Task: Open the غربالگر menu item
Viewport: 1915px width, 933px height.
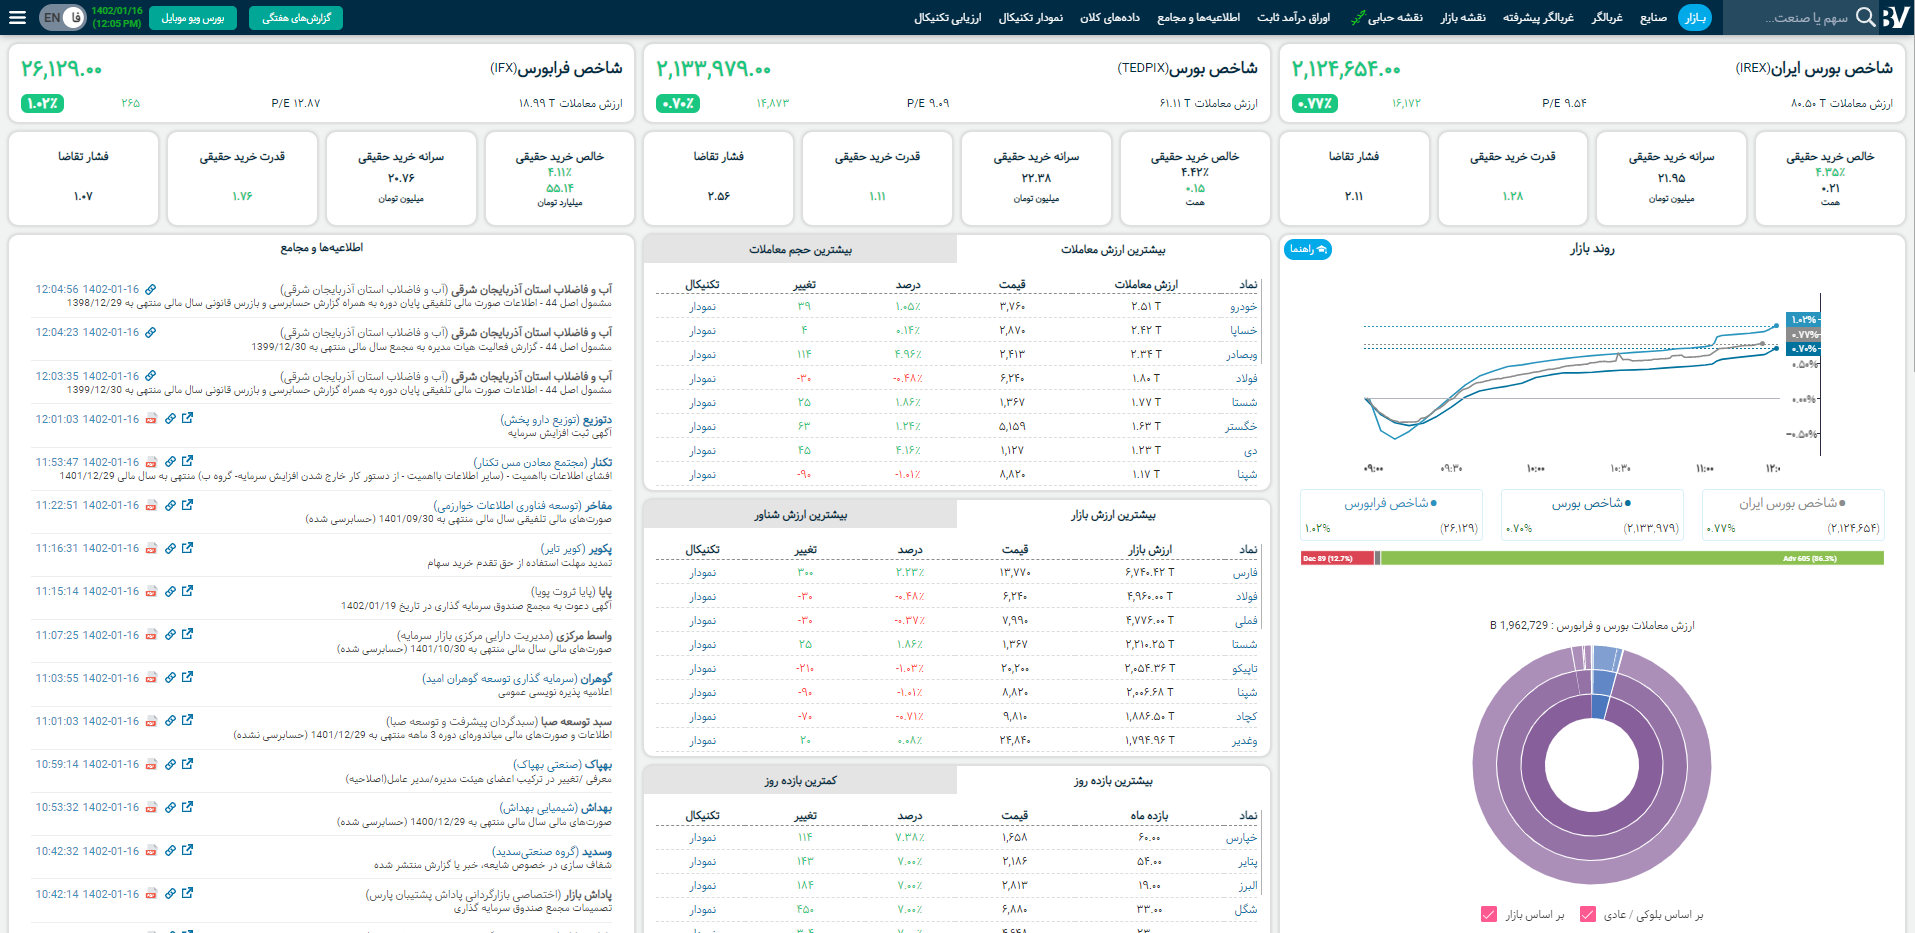Action: coord(1607,17)
